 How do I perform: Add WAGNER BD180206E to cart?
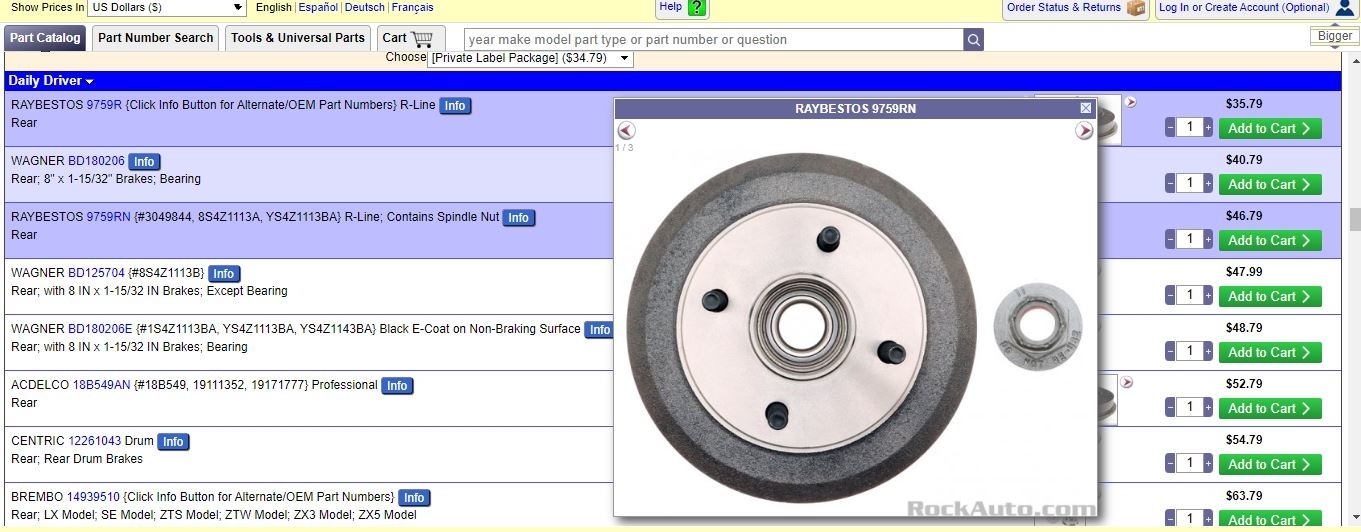pos(1270,352)
